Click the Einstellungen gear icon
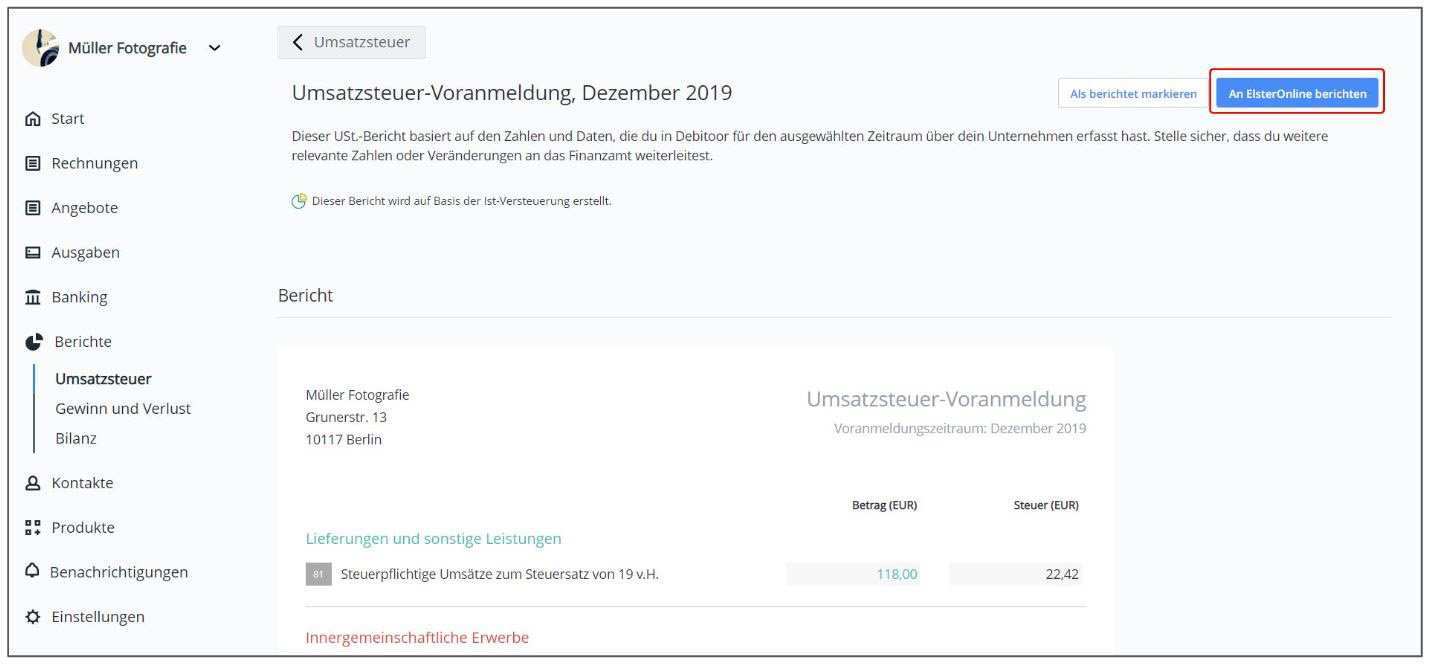Viewport: 1434px width, 665px height. (x=34, y=616)
